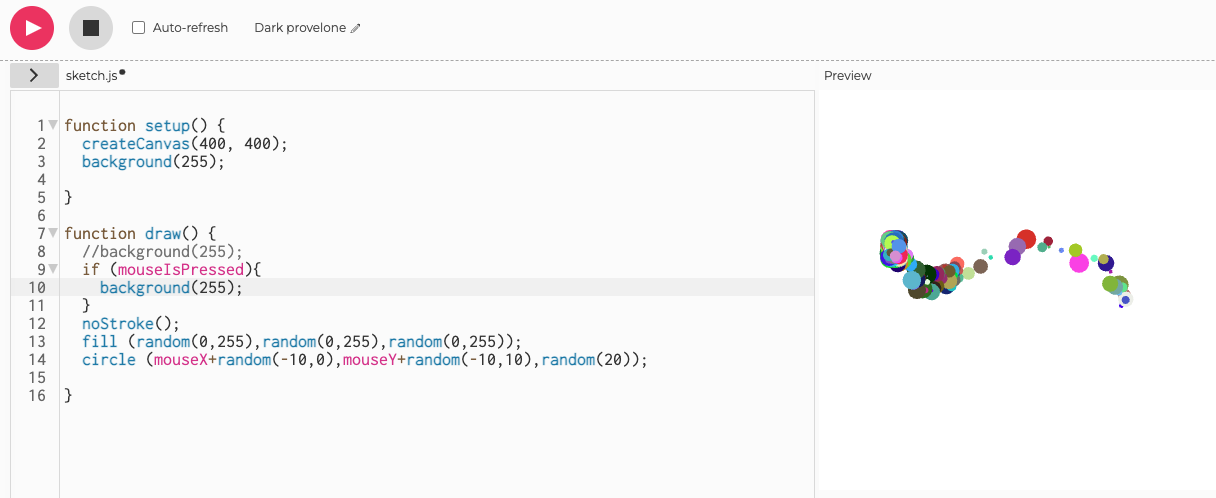Collapse the draw function fold arrow
Viewport: 1216px width, 498px height.
point(53,233)
